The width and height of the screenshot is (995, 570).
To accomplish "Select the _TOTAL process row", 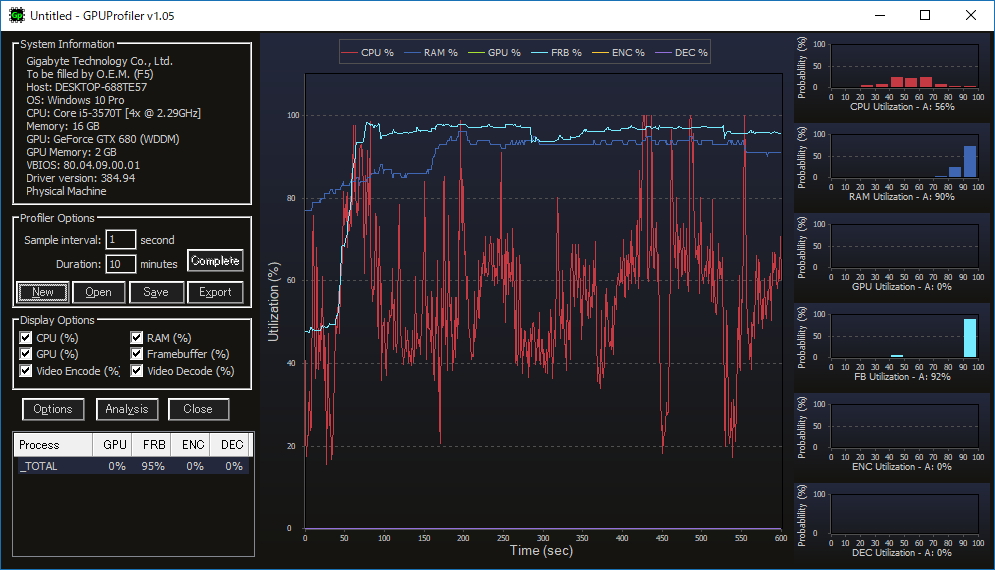I will (133, 466).
